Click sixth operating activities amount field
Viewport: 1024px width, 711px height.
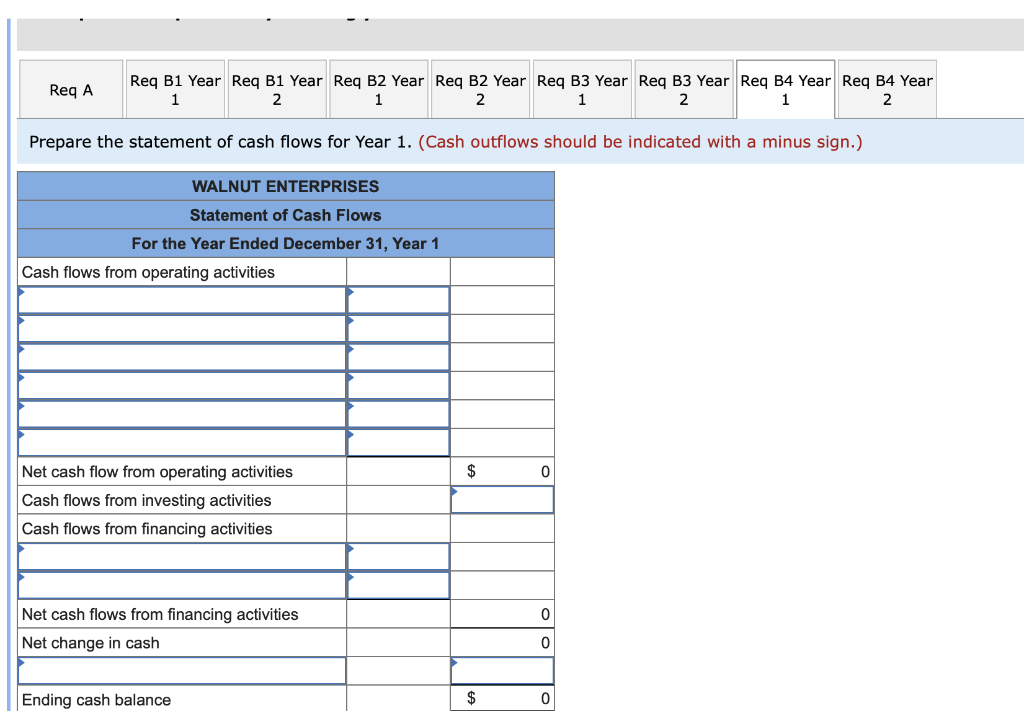(x=398, y=443)
